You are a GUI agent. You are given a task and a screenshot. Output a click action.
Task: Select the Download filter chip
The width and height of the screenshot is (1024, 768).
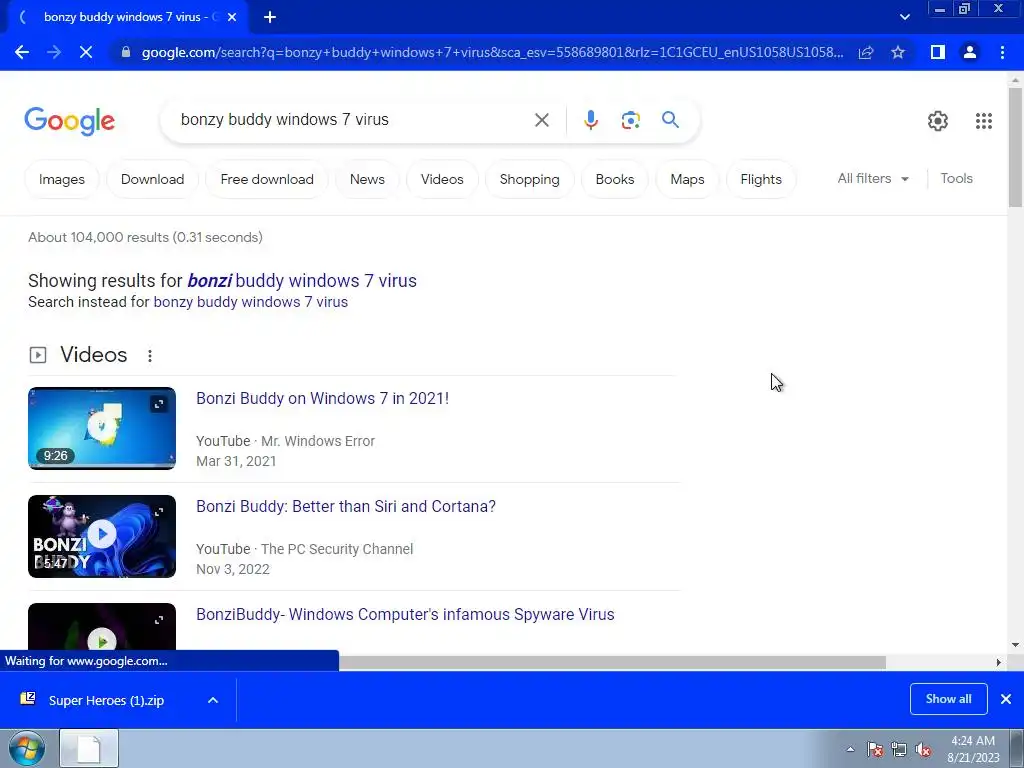[x=152, y=179]
